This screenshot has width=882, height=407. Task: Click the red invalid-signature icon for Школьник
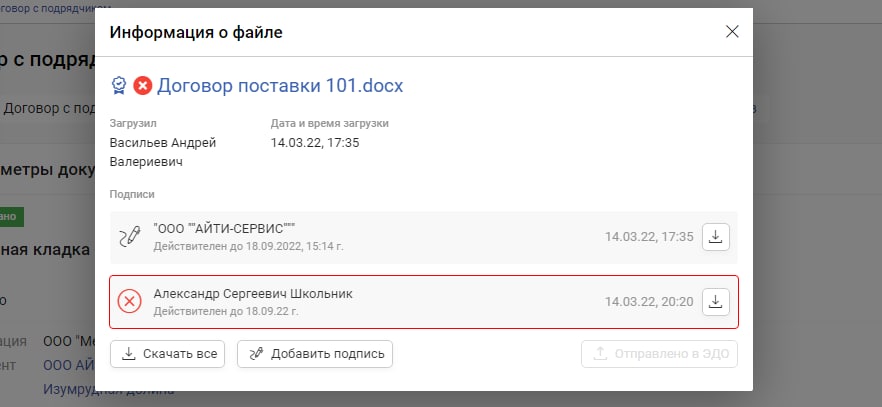tap(130, 301)
